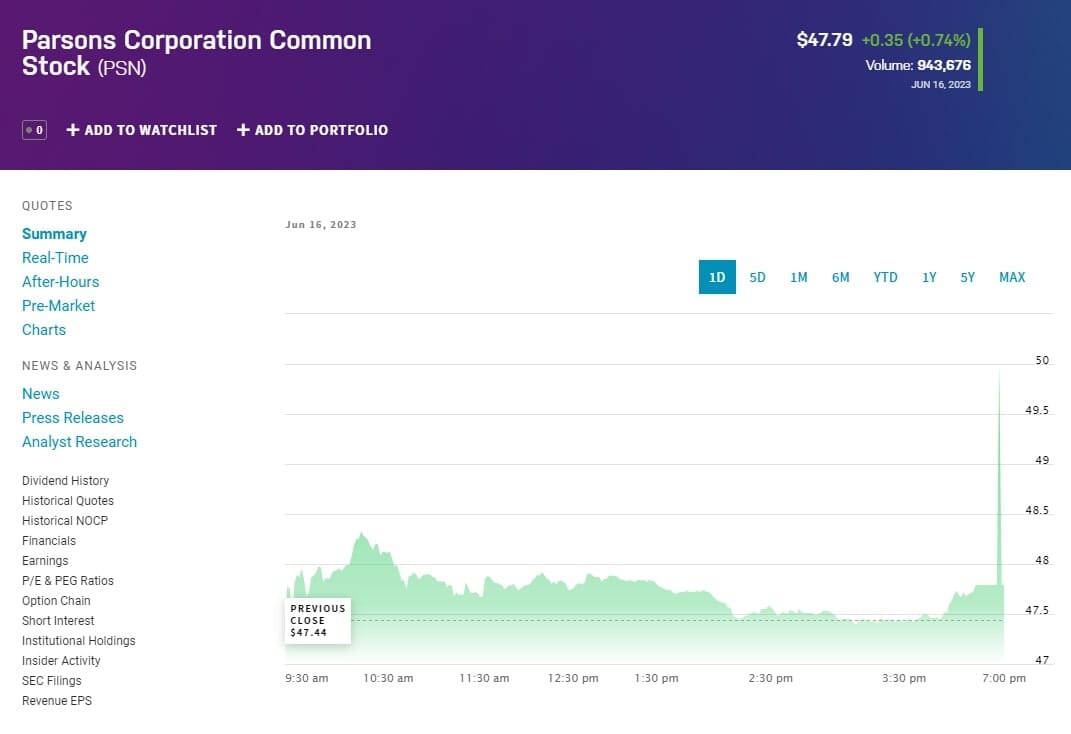Click the comment count bubble icon

click(34, 130)
